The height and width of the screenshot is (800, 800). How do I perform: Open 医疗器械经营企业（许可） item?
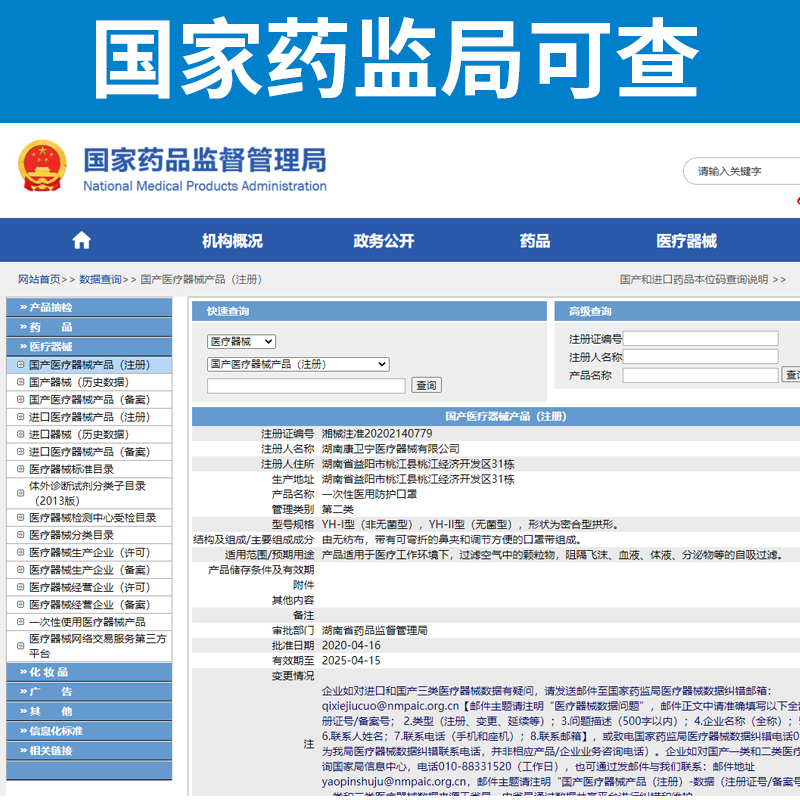(x=89, y=587)
